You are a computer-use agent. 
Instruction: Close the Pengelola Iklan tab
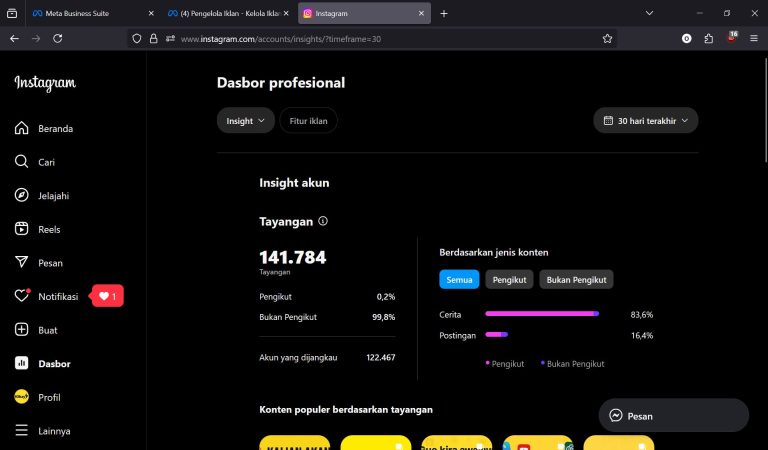[x=286, y=14]
